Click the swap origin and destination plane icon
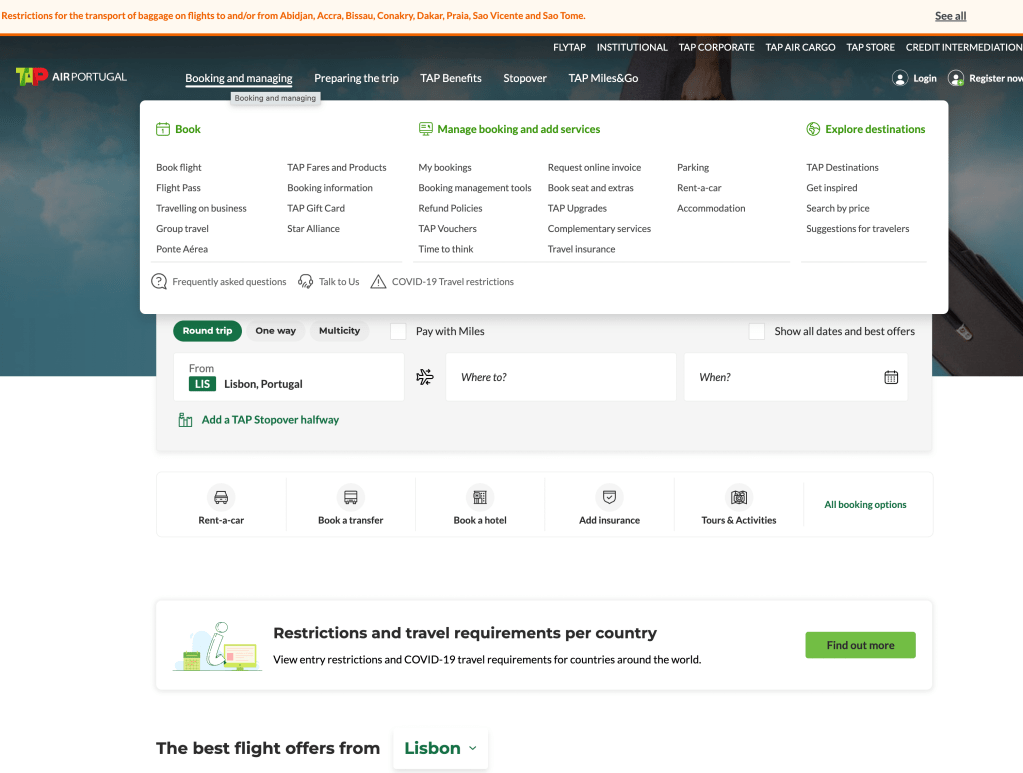Screen dimensions: 1023x773 [425, 377]
